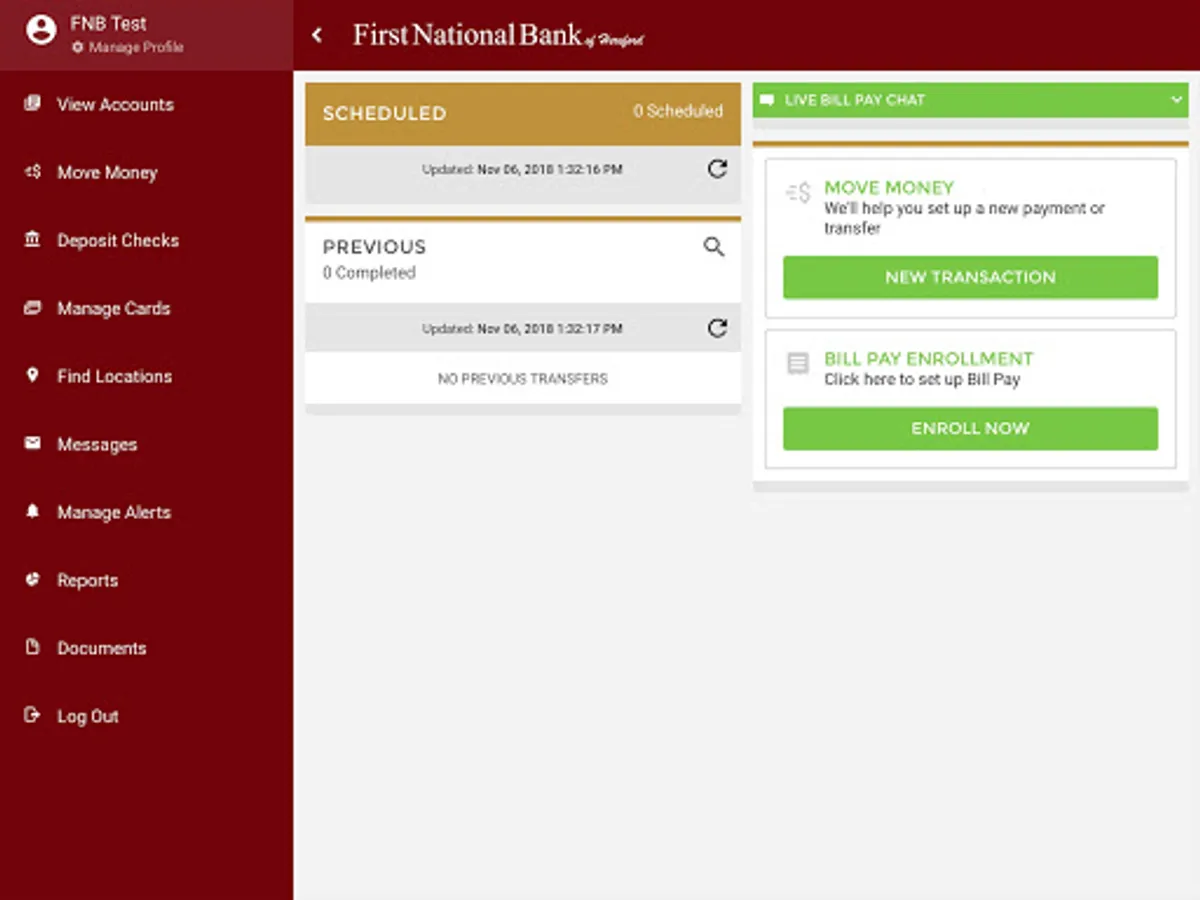Click the Find Locations pin icon
The image size is (1200, 900).
pyautogui.click(x=33, y=375)
